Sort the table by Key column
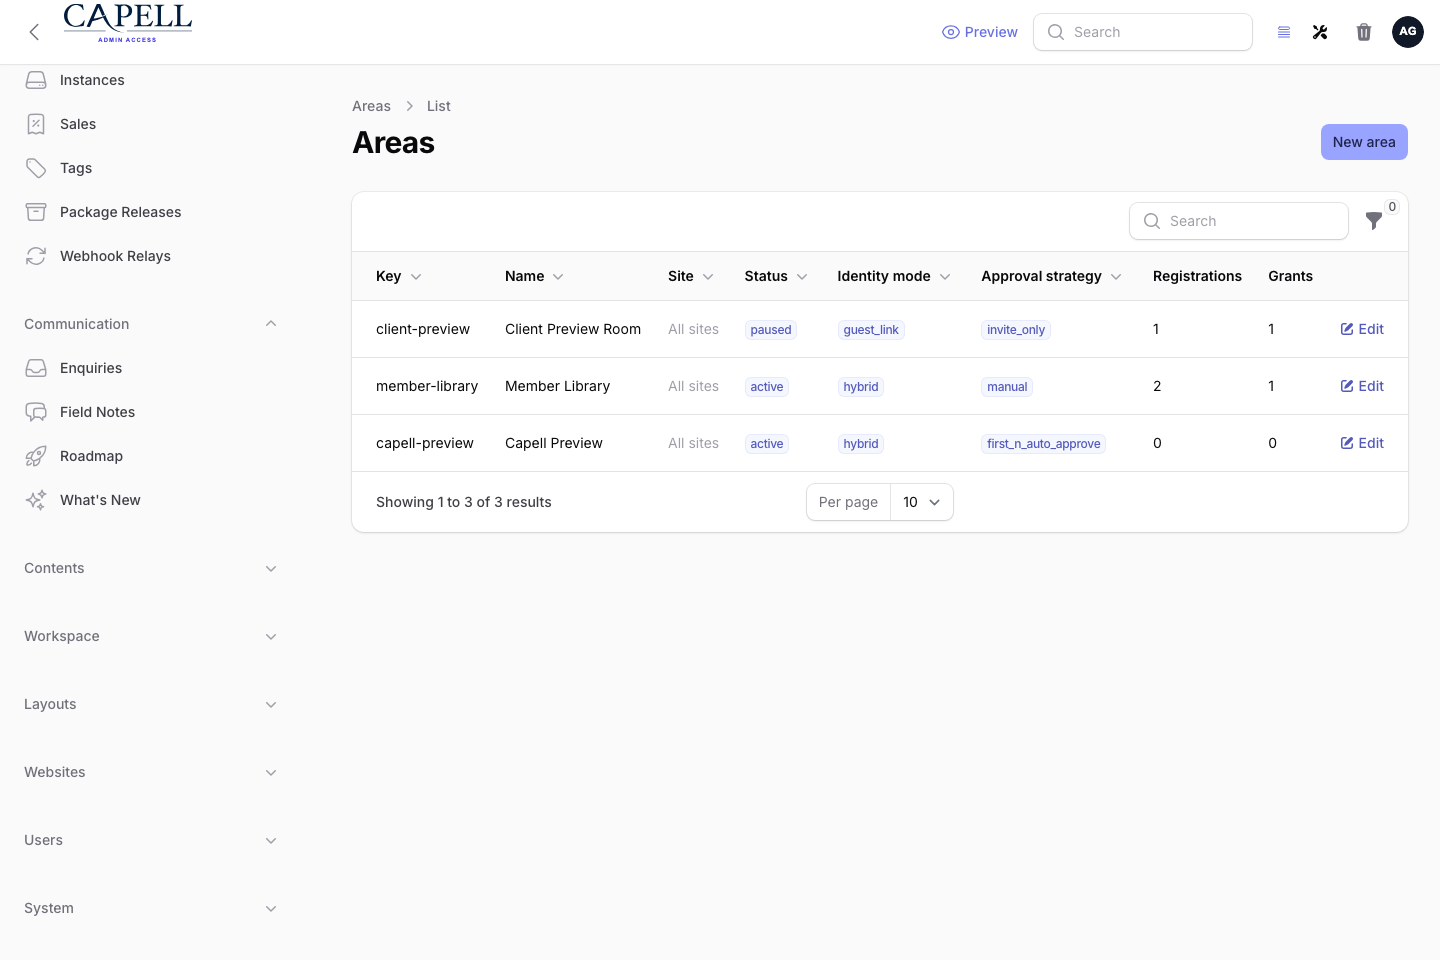1440x960 pixels. [x=399, y=276]
